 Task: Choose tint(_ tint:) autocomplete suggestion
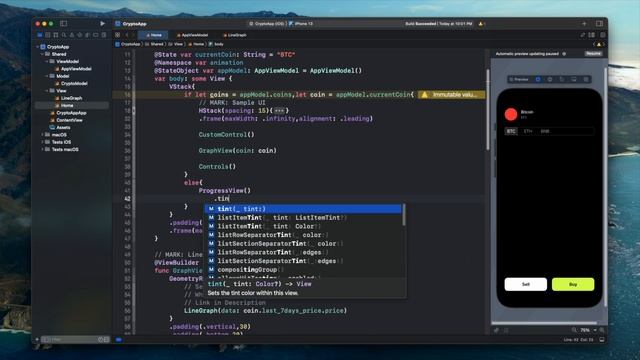303,209
